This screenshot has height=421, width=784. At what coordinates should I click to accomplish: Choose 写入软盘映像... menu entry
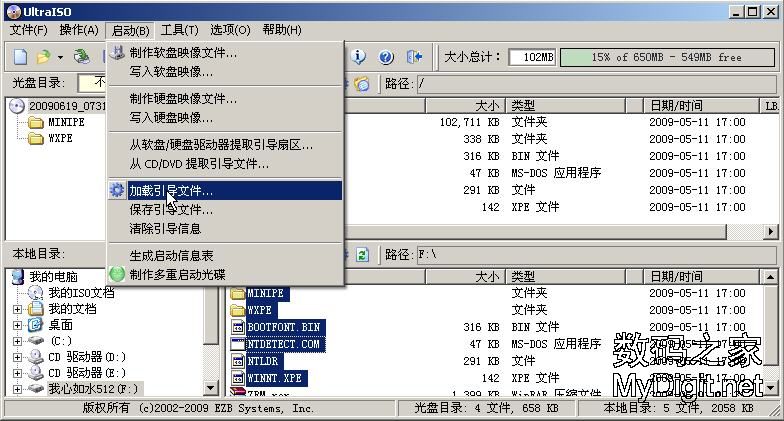coord(225,72)
